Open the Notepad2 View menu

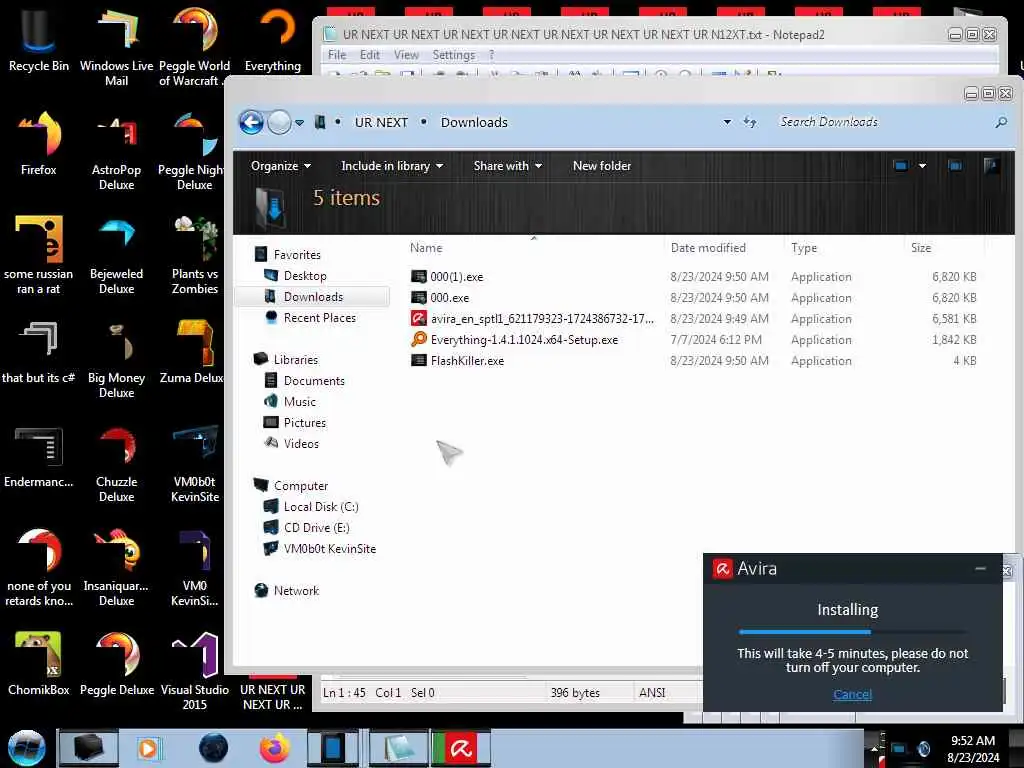coord(406,55)
